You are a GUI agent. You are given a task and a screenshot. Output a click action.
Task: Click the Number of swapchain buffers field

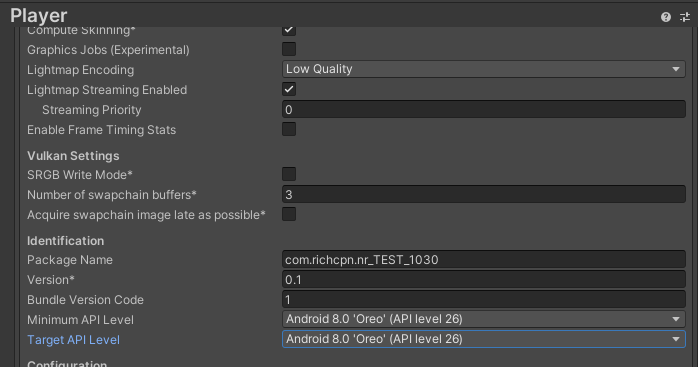point(484,195)
